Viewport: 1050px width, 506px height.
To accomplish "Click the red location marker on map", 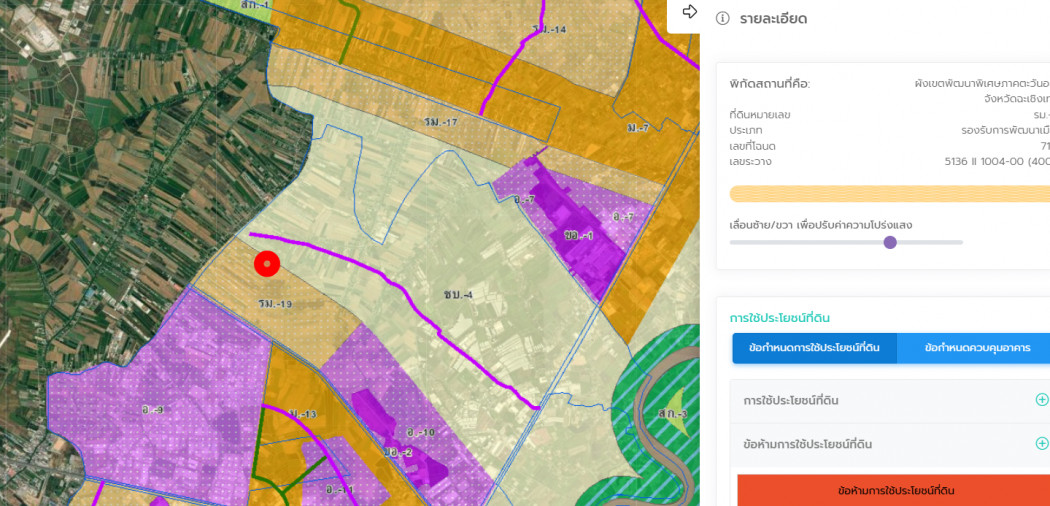I will pos(267,264).
